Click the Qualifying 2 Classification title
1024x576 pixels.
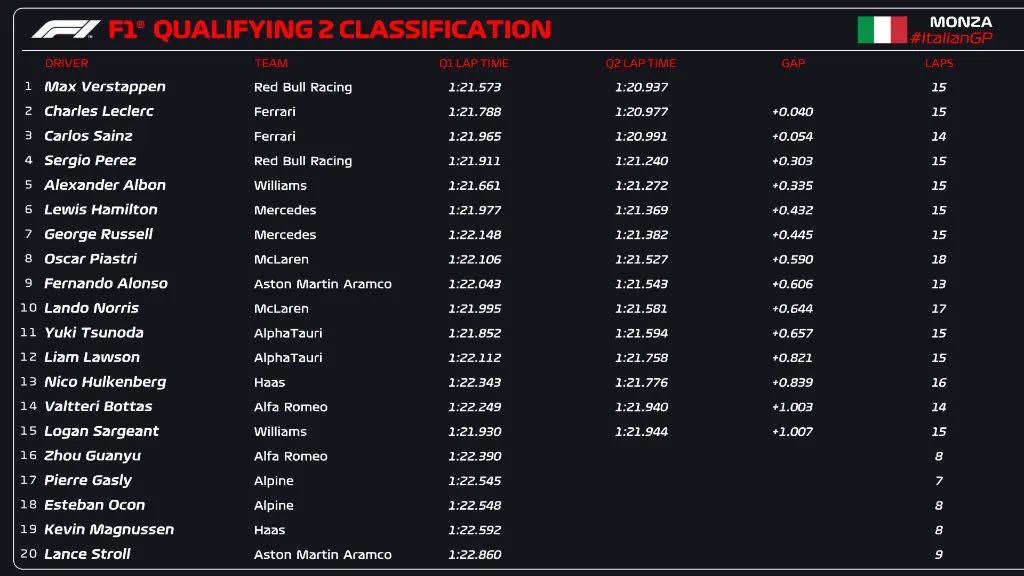click(x=351, y=29)
